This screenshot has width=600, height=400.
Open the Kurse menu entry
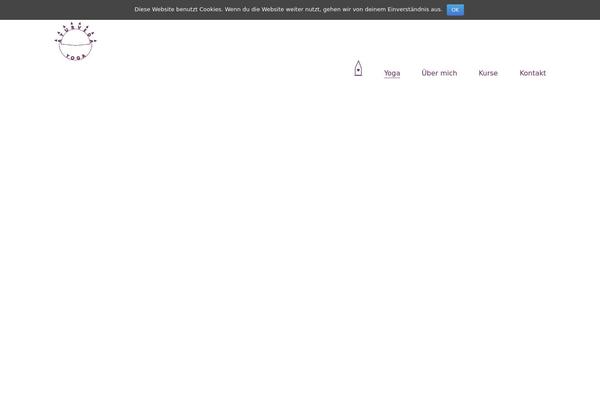(x=488, y=73)
